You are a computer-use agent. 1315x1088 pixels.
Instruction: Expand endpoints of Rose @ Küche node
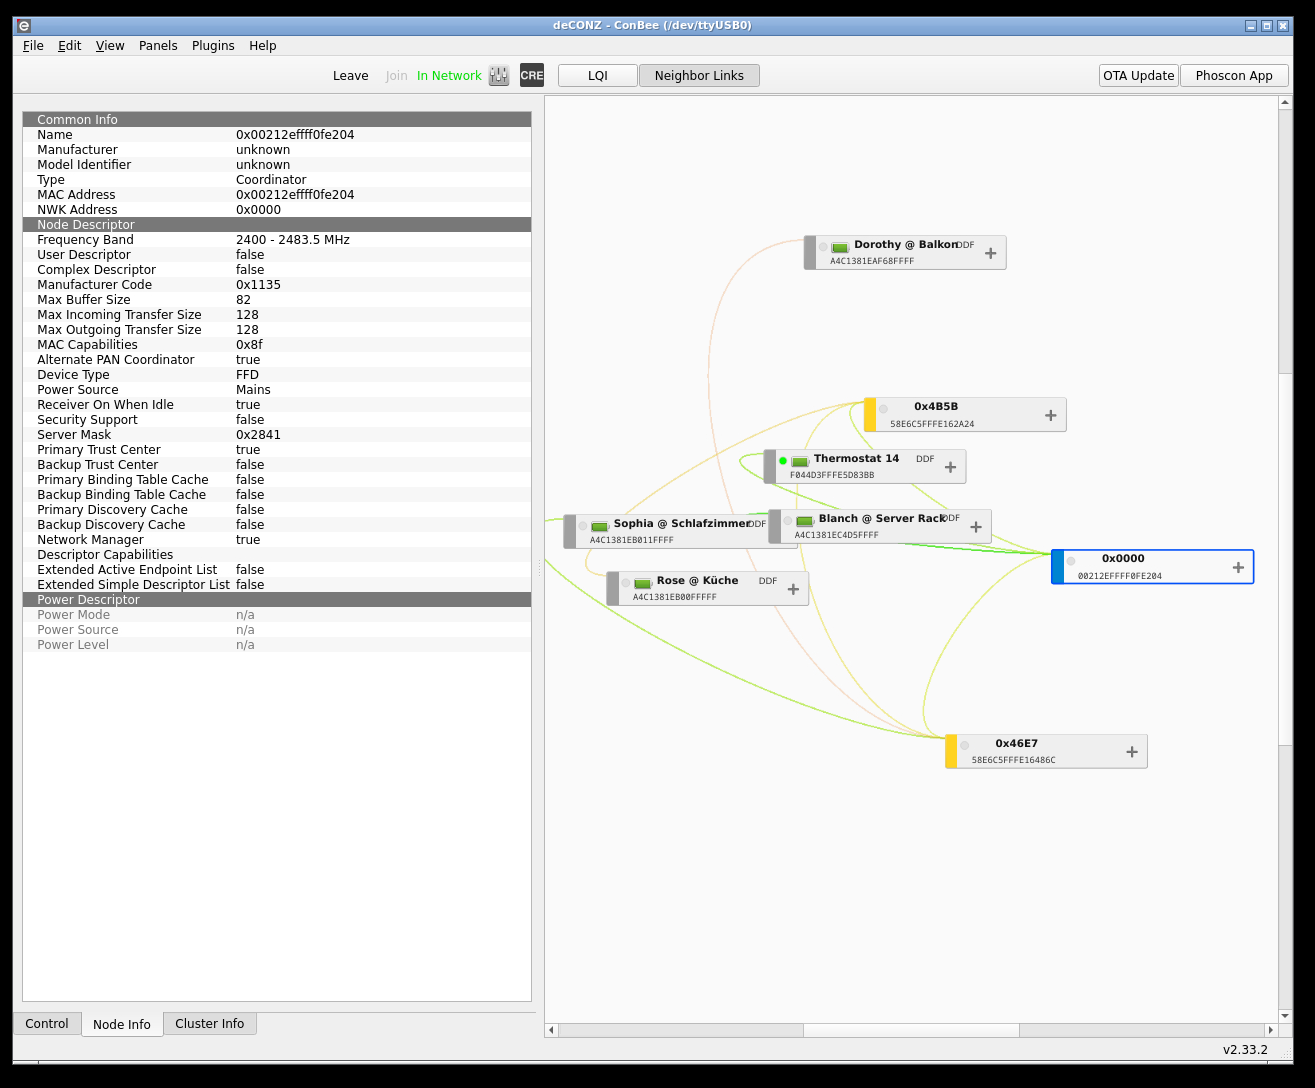[793, 589]
